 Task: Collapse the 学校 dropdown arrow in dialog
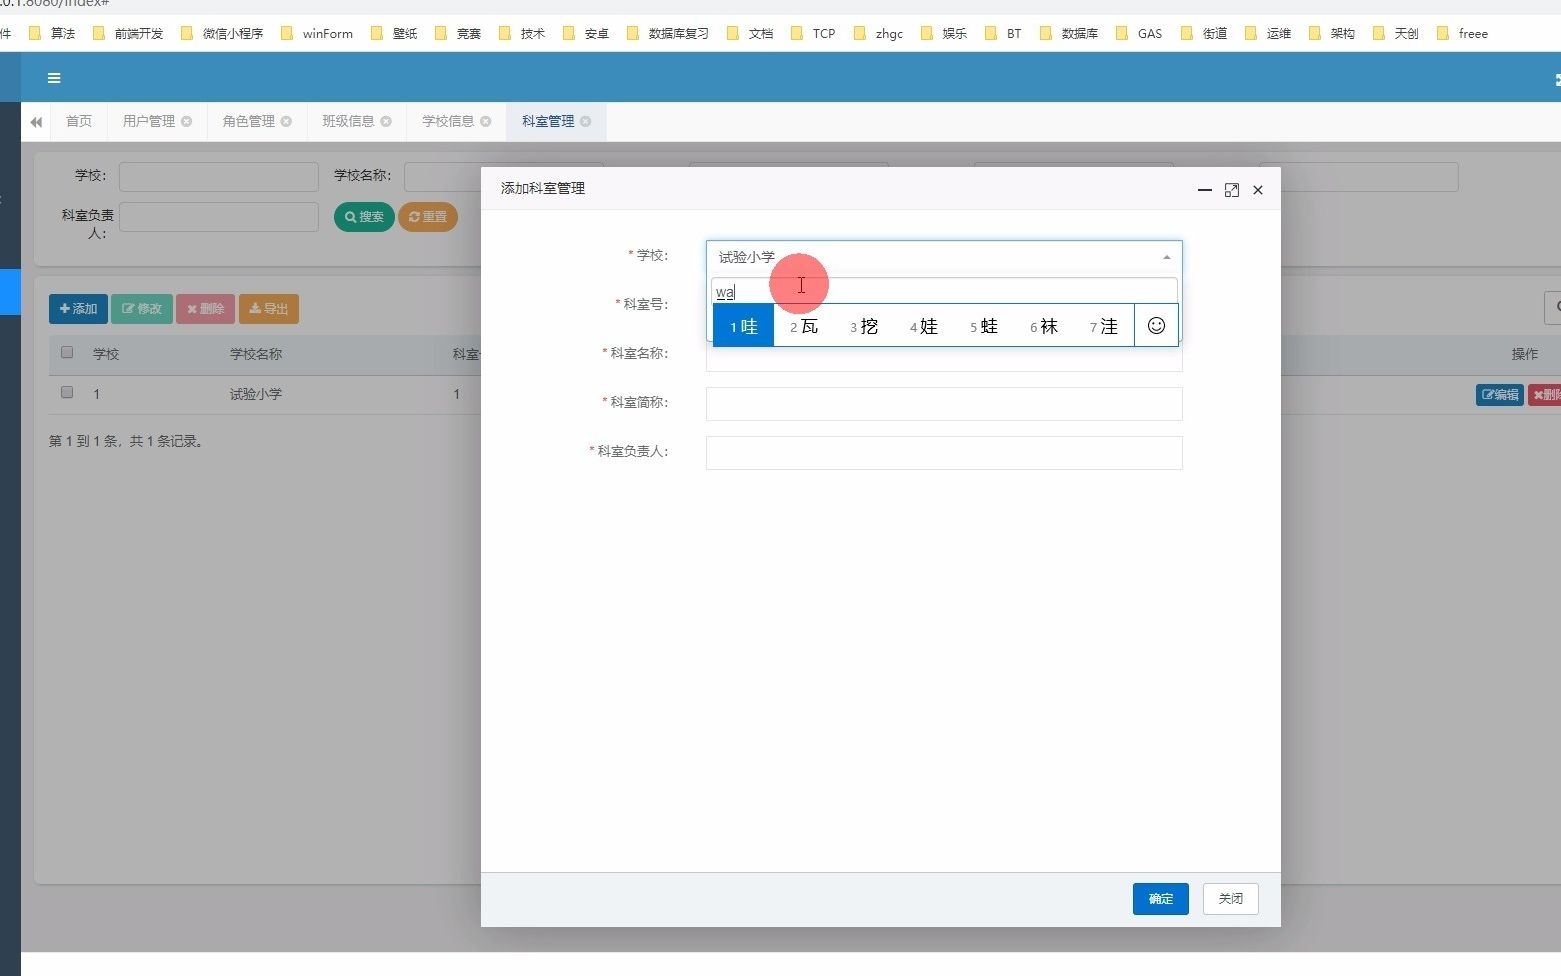tap(1166, 257)
